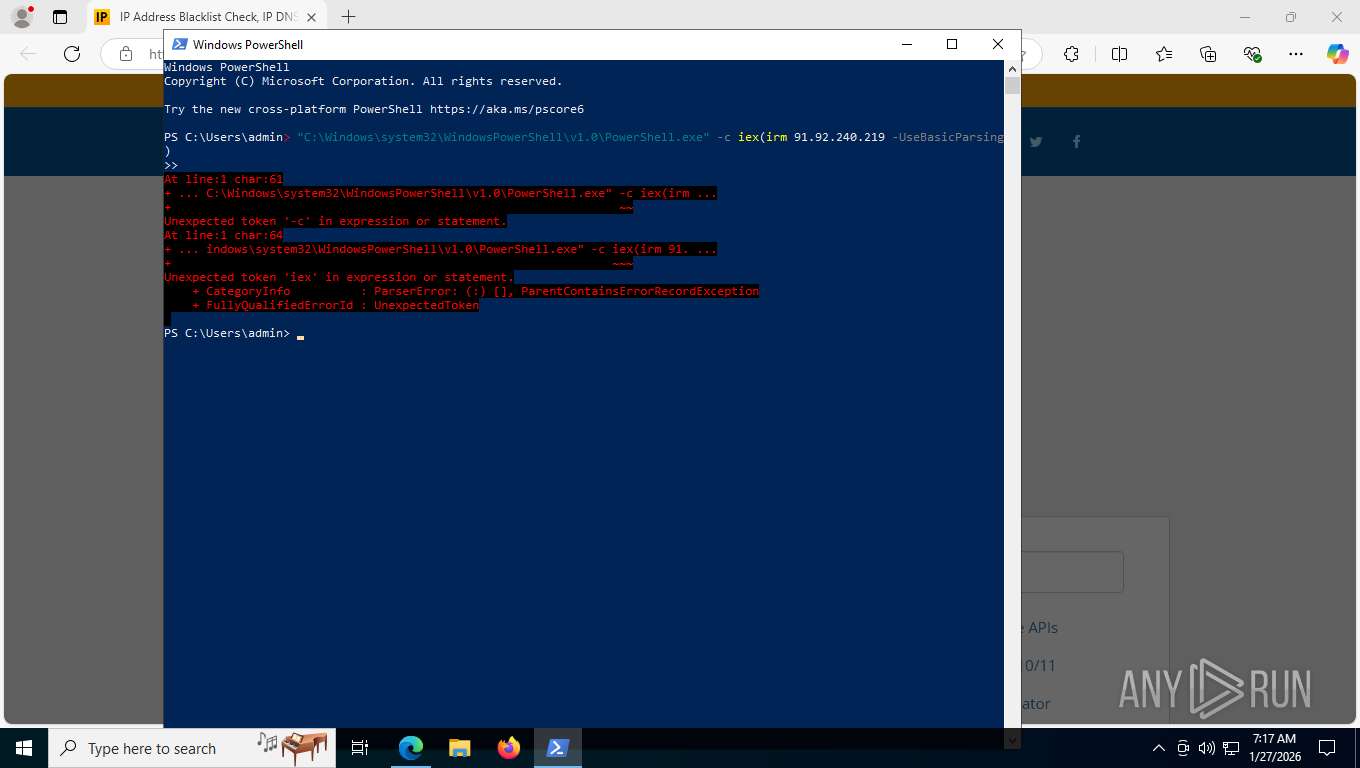
Task: Select PowerShell taskbar button
Action: pos(558,748)
